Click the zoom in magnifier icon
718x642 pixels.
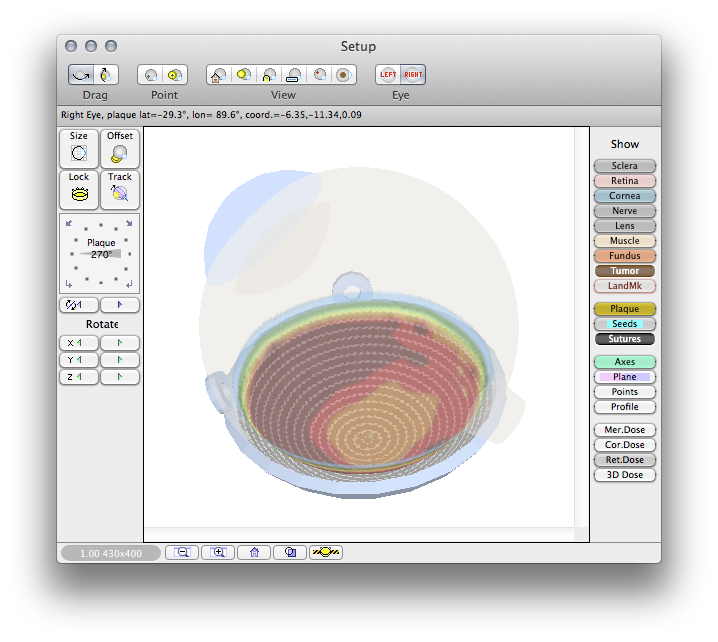click(x=218, y=552)
